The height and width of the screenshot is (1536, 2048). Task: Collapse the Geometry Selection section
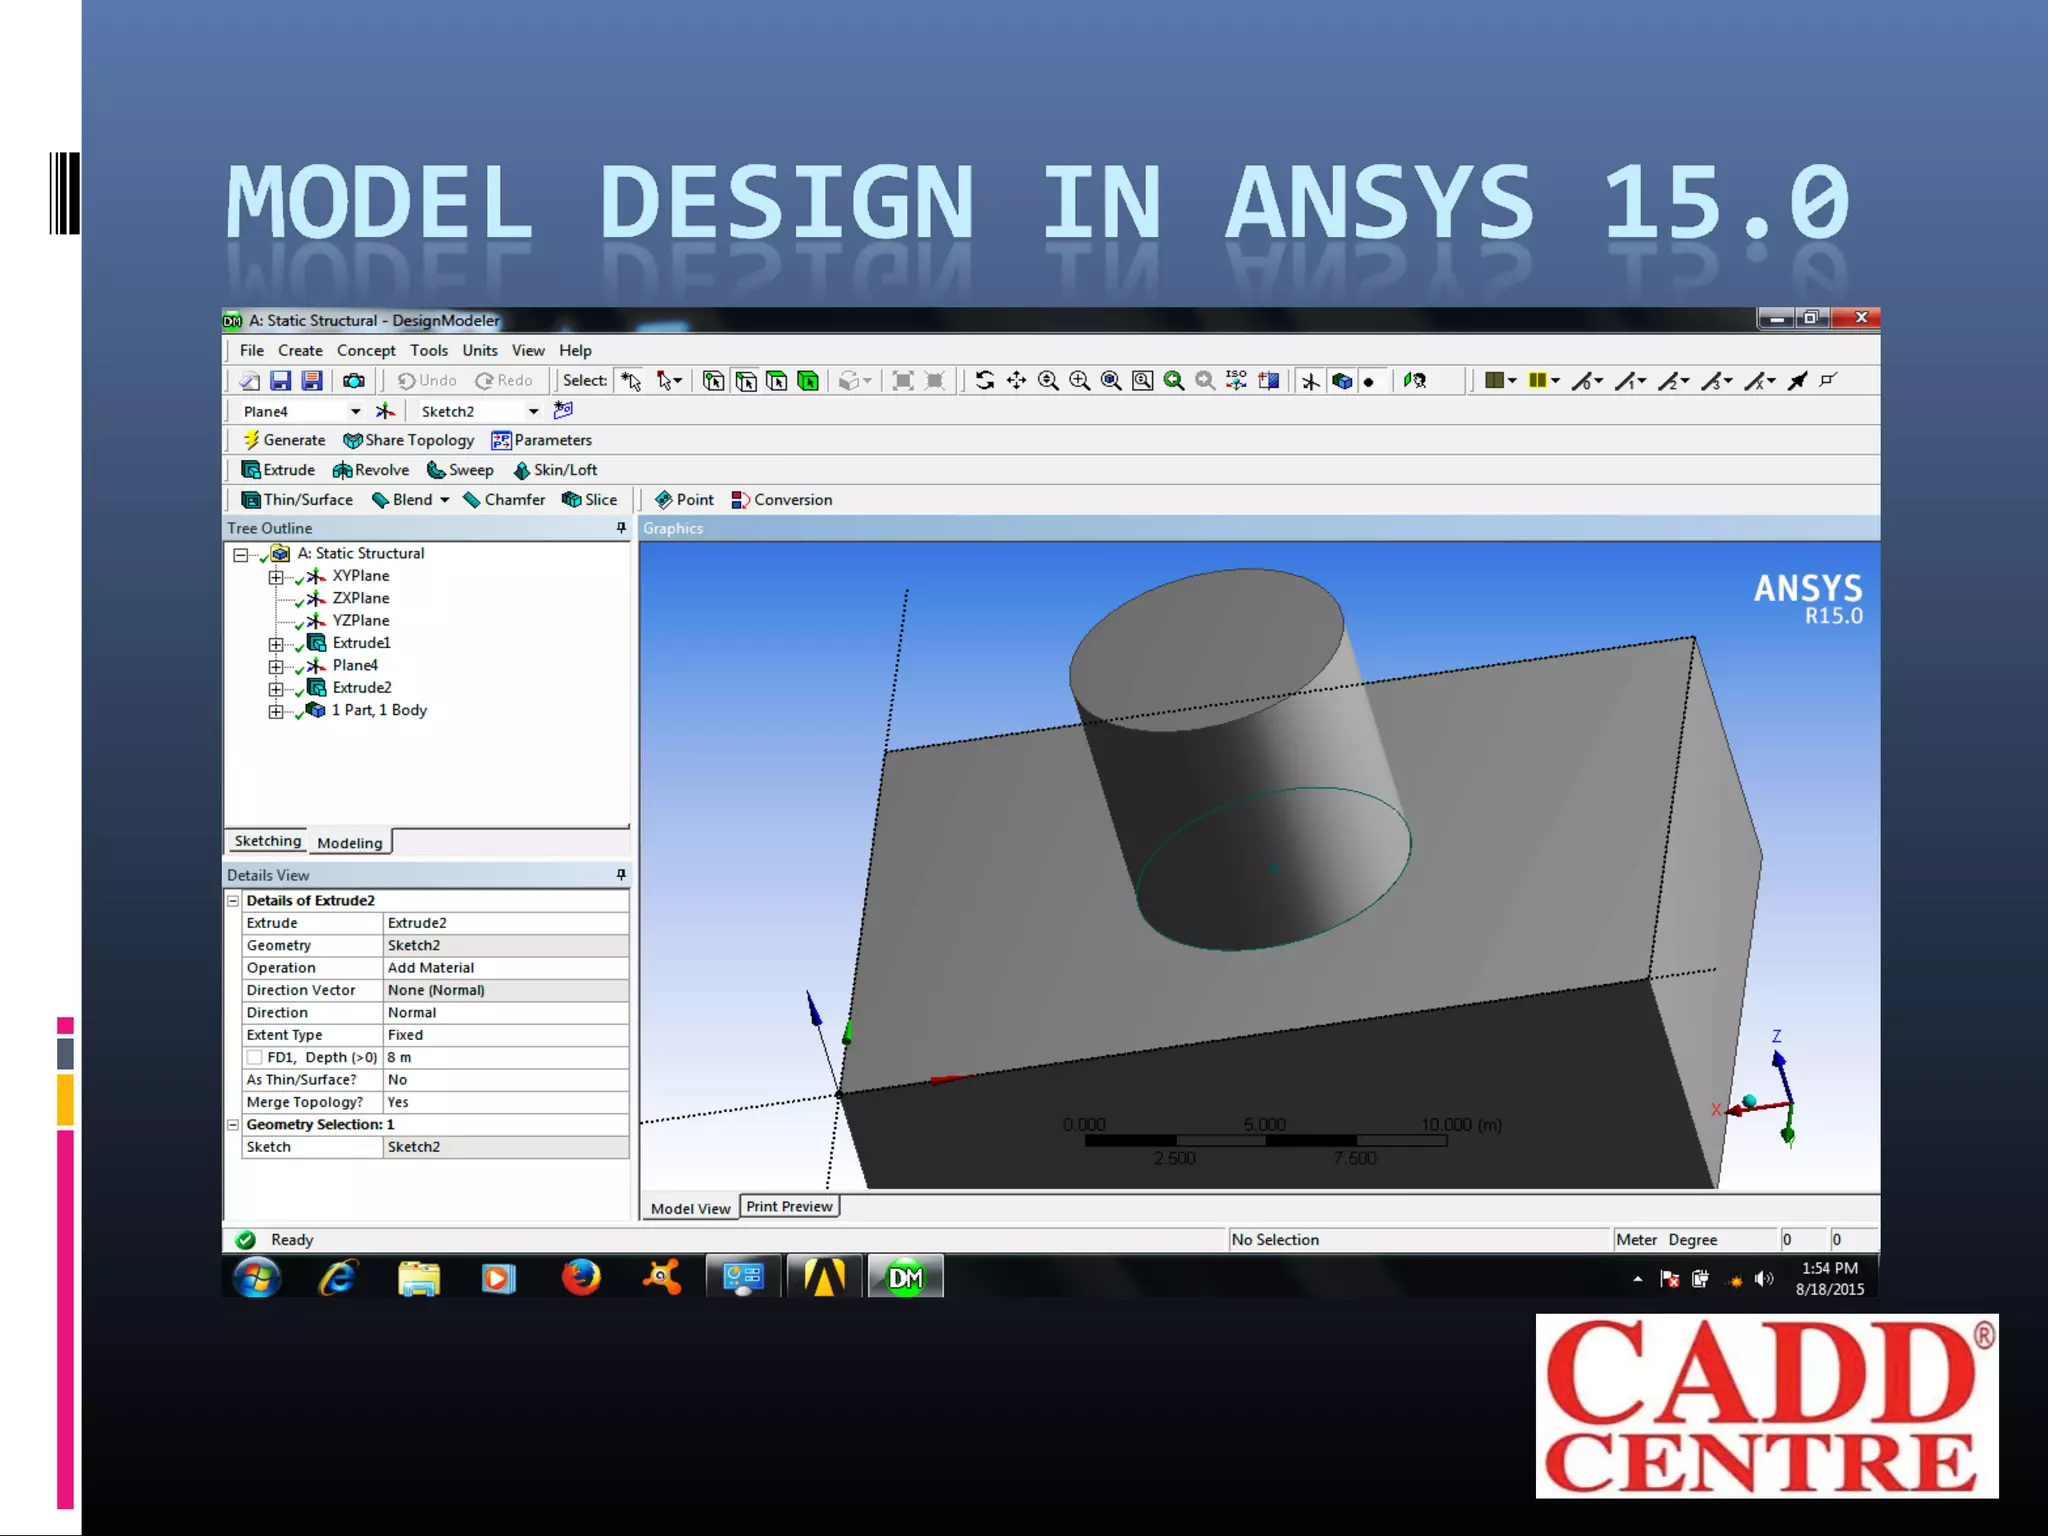click(233, 1124)
